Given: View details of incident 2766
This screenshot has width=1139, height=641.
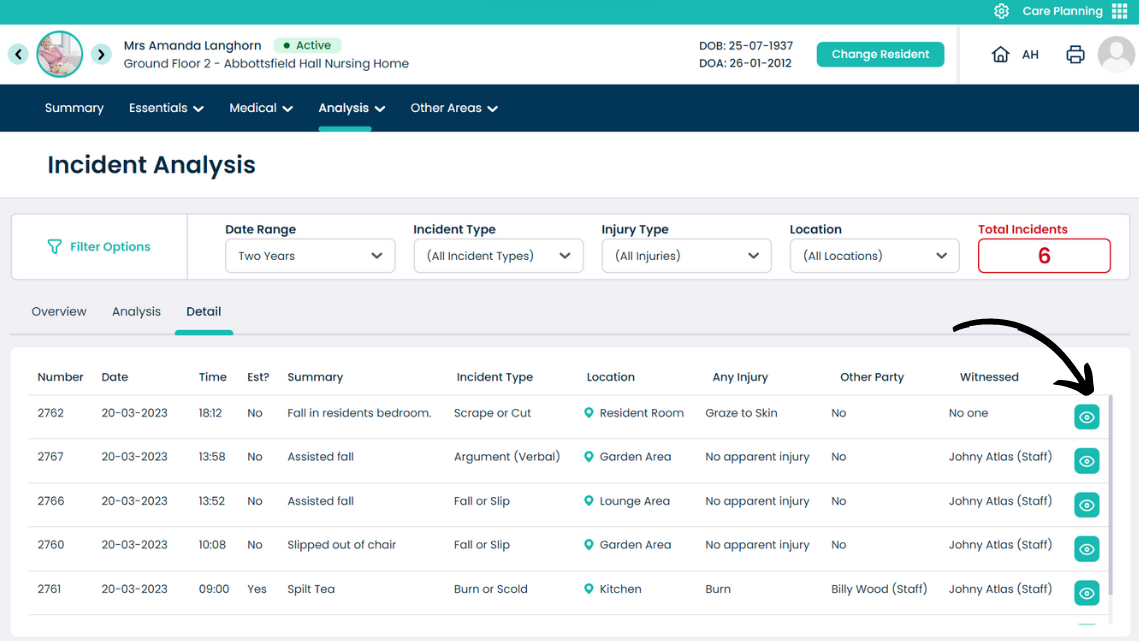Looking at the screenshot, I should click(x=1087, y=505).
